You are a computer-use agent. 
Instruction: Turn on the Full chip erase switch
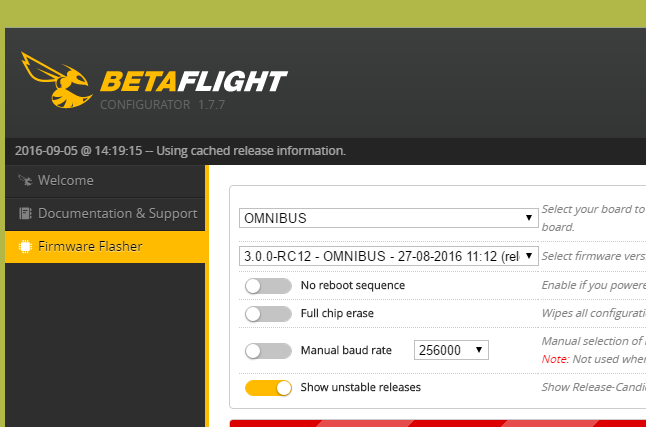267,313
